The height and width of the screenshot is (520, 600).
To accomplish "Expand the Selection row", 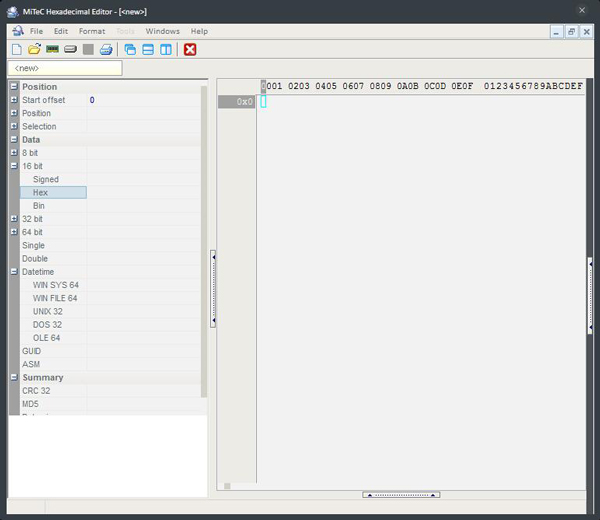I will pyautogui.click(x=14, y=126).
